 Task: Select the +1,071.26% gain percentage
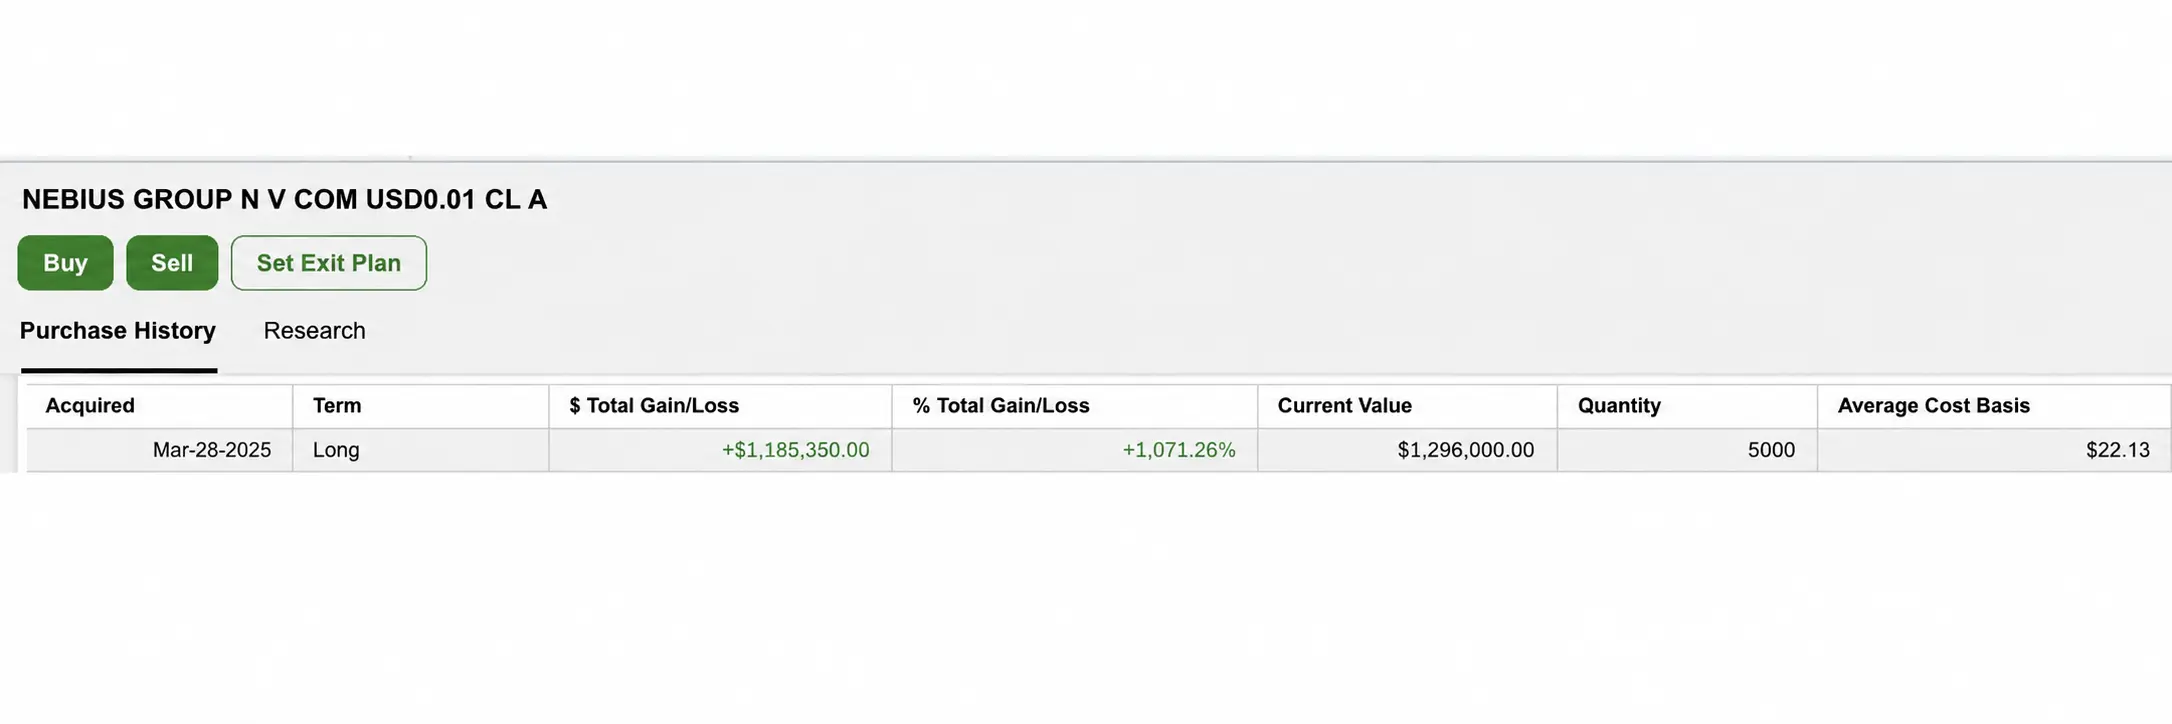click(1179, 450)
